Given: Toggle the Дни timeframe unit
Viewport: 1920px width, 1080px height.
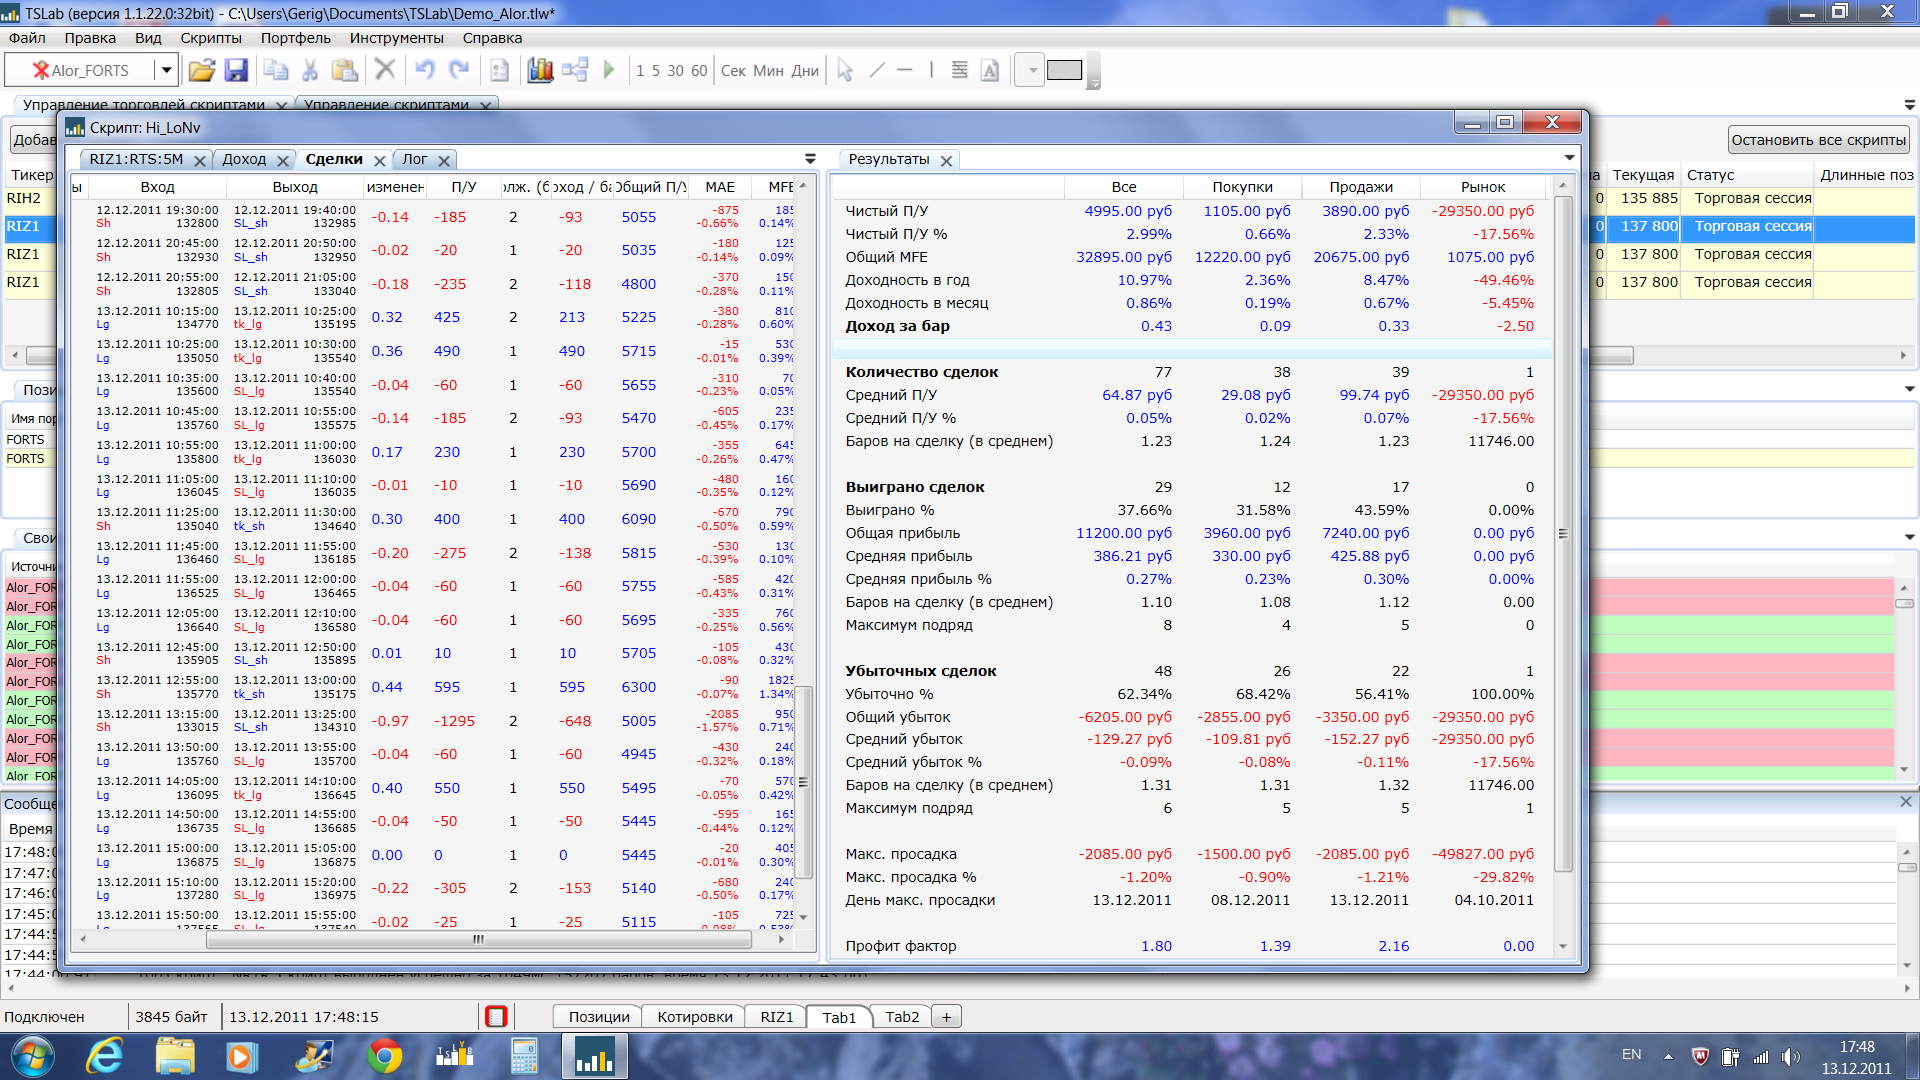Looking at the screenshot, I should 805,71.
